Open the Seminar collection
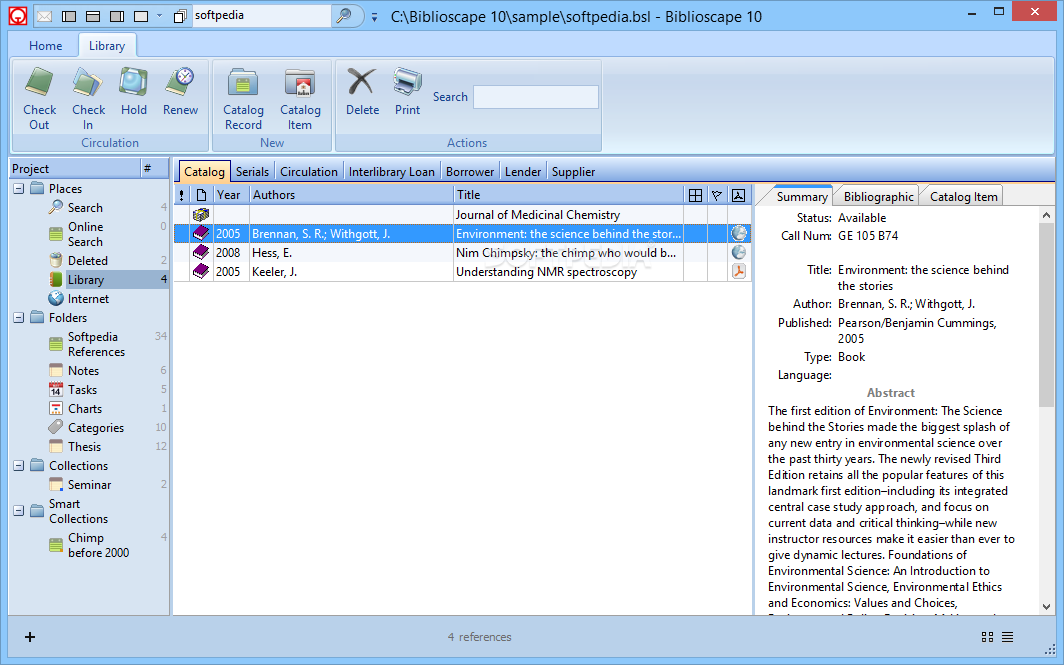1064x665 pixels. pyautogui.click(x=89, y=484)
